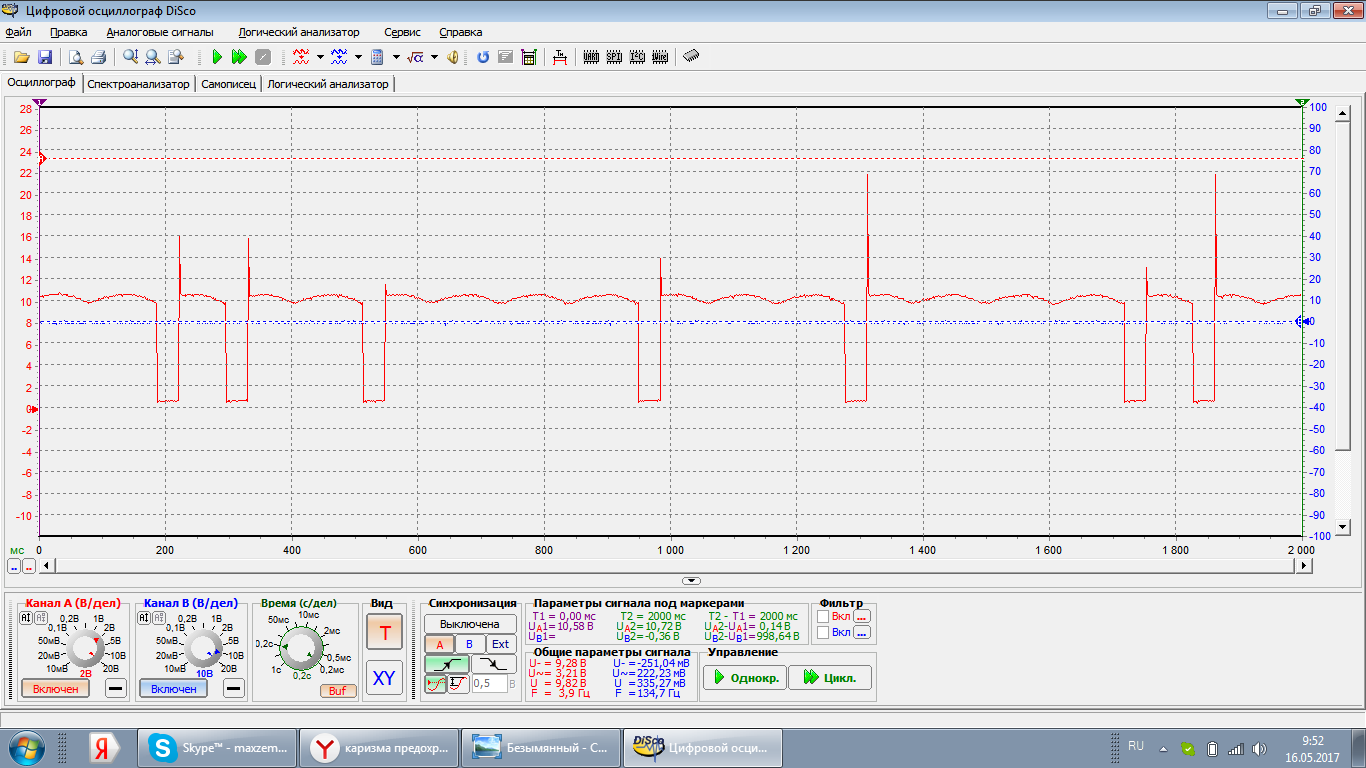Switch to the Логический анализатор tab
The width and height of the screenshot is (1366, 768).
[328, 84]
